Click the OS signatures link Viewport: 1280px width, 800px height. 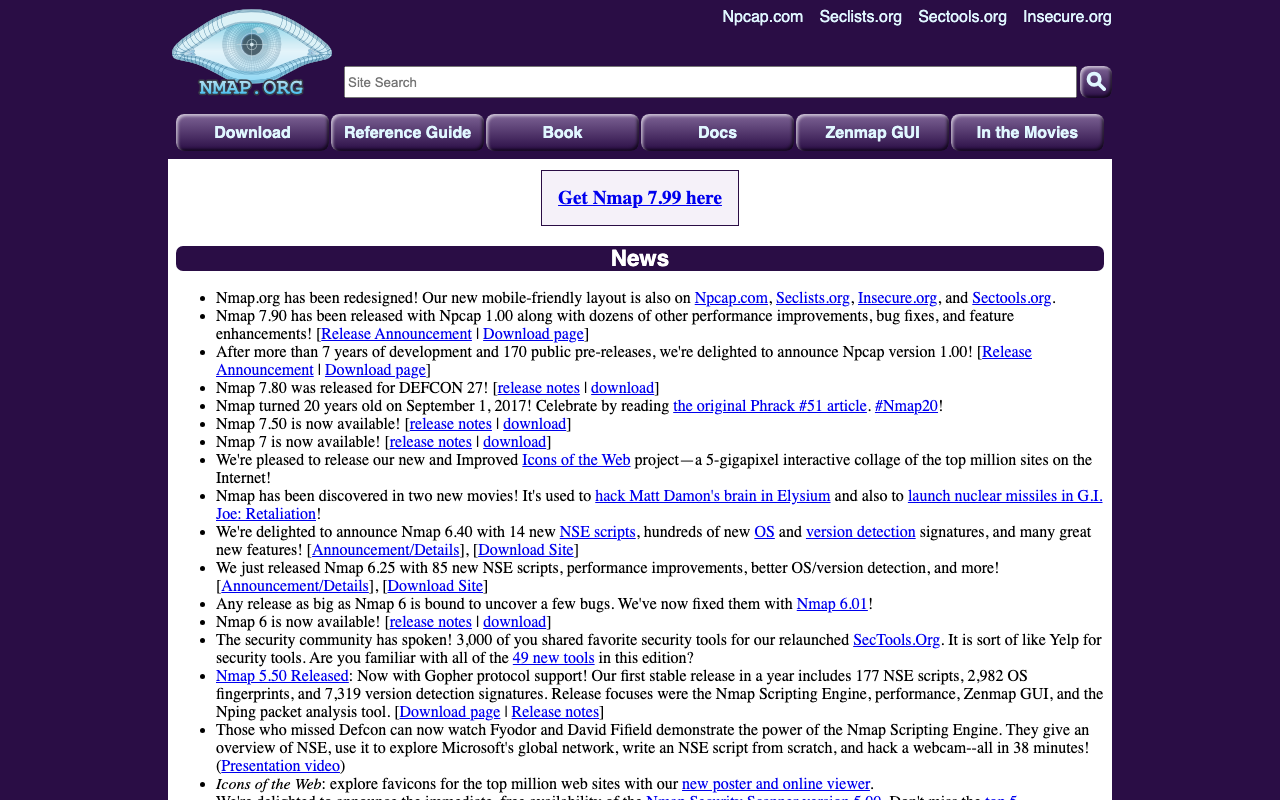tap(764, 532)
